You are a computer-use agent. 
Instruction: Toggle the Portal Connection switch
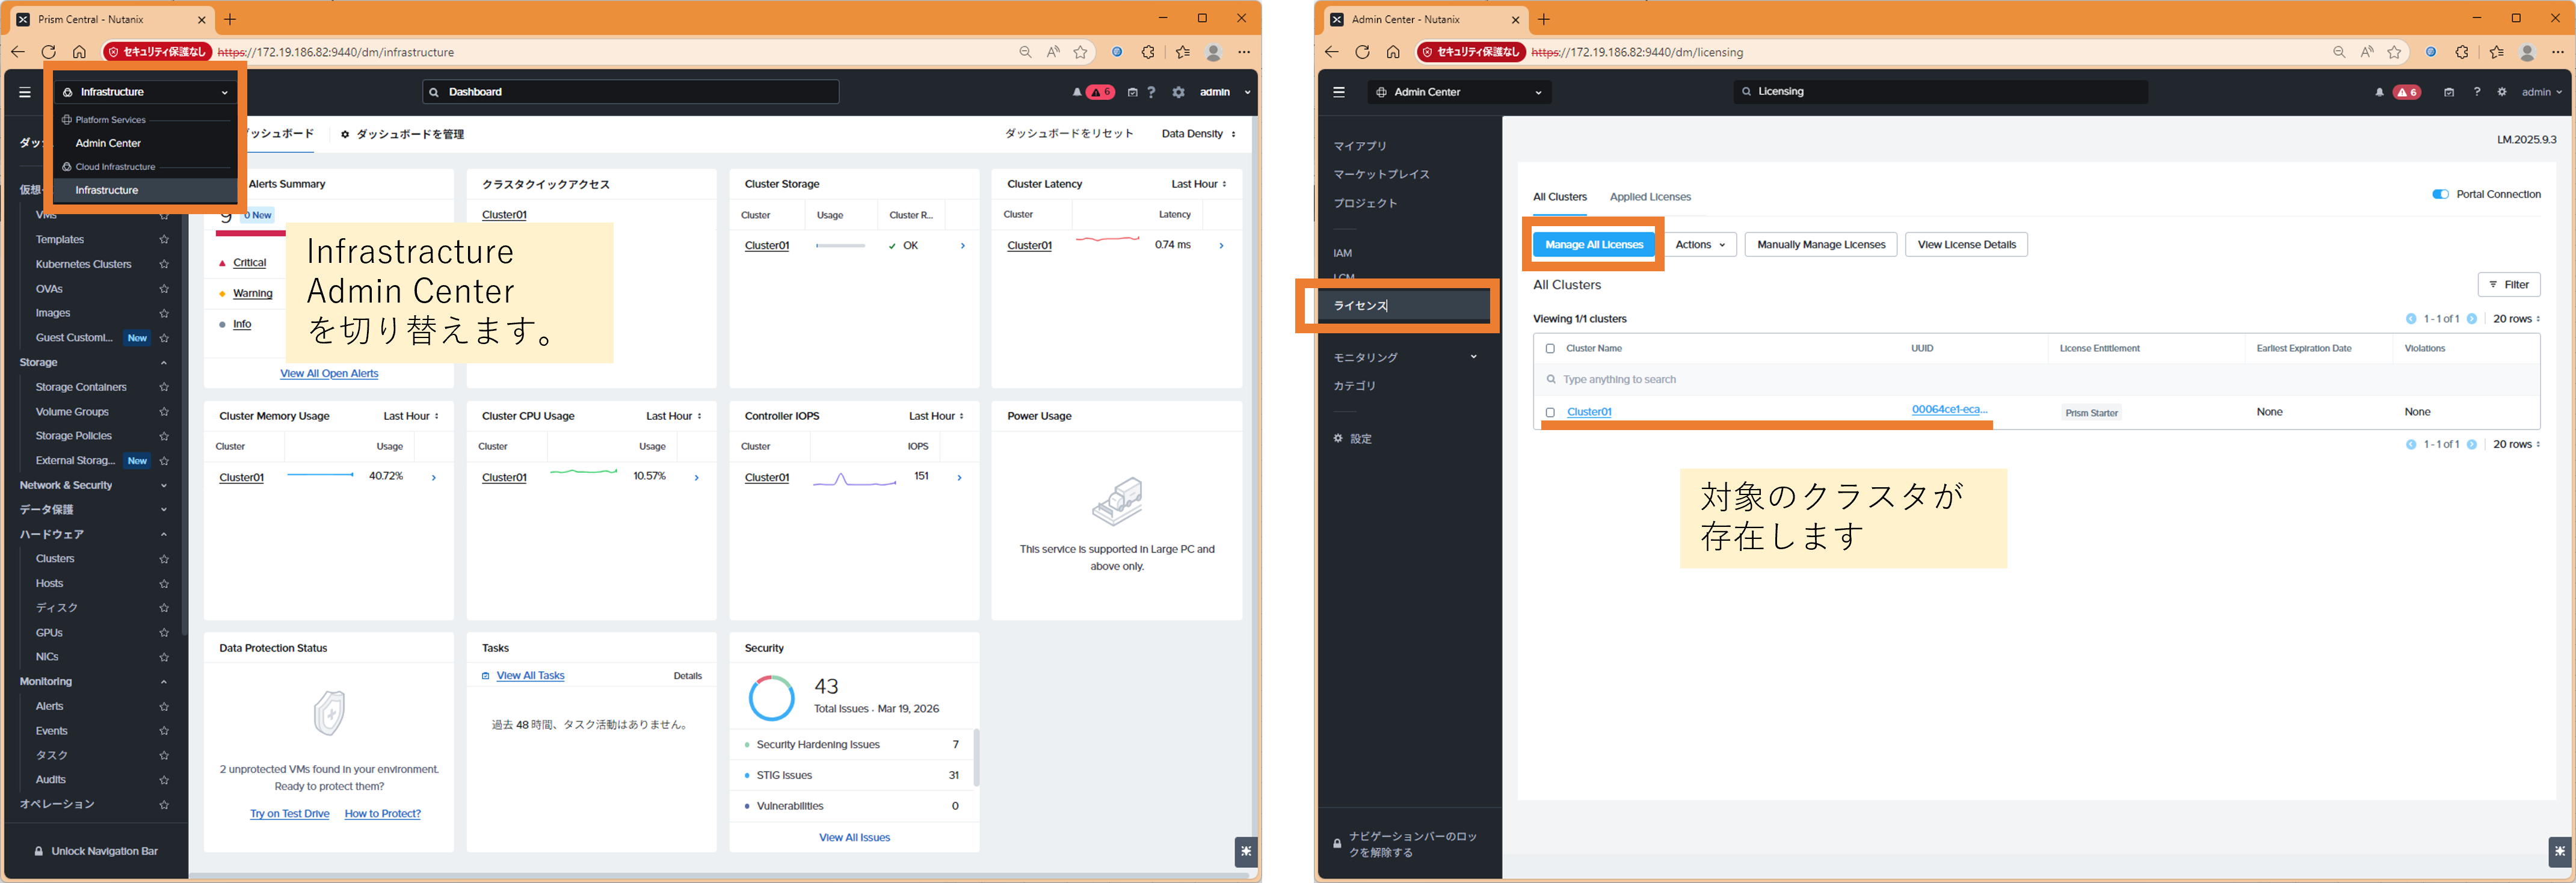click(2440, 194)
